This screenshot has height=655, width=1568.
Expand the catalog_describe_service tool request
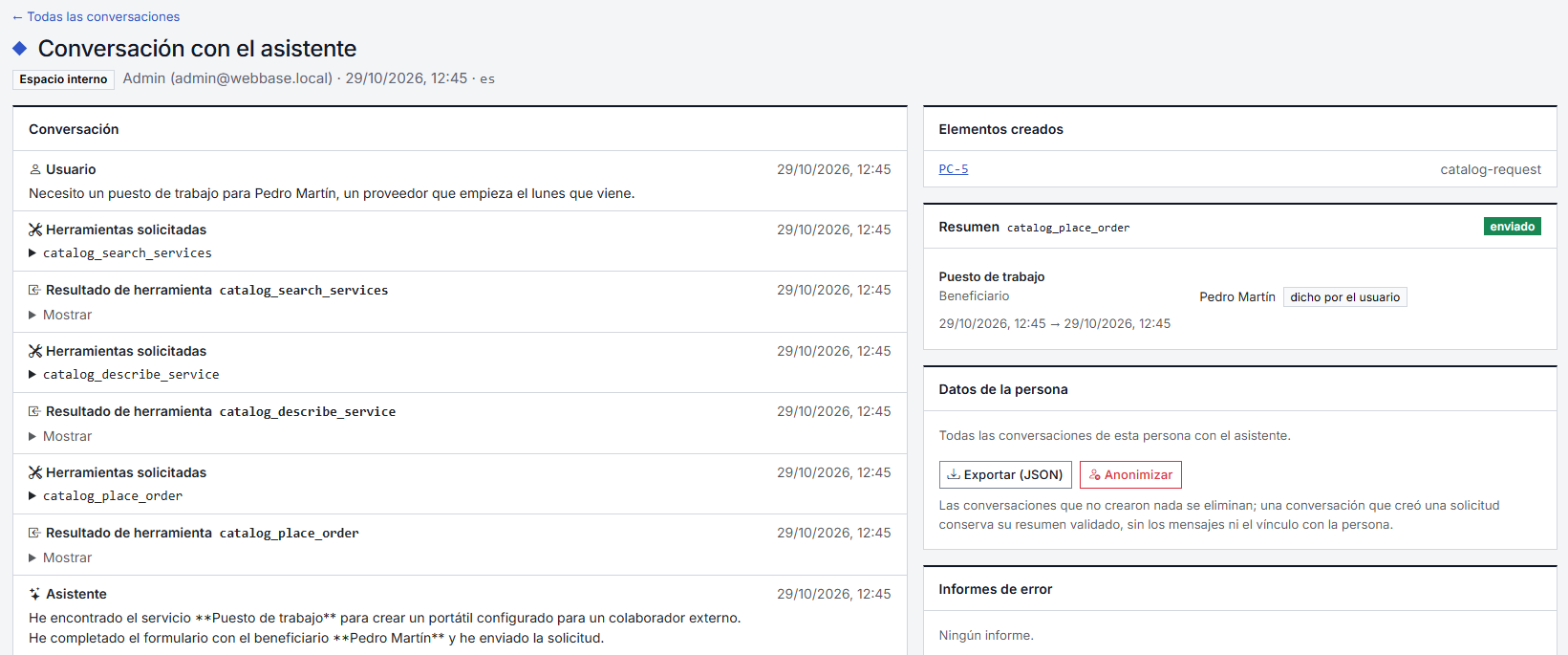pyautogui.click(x=124, y=374)
